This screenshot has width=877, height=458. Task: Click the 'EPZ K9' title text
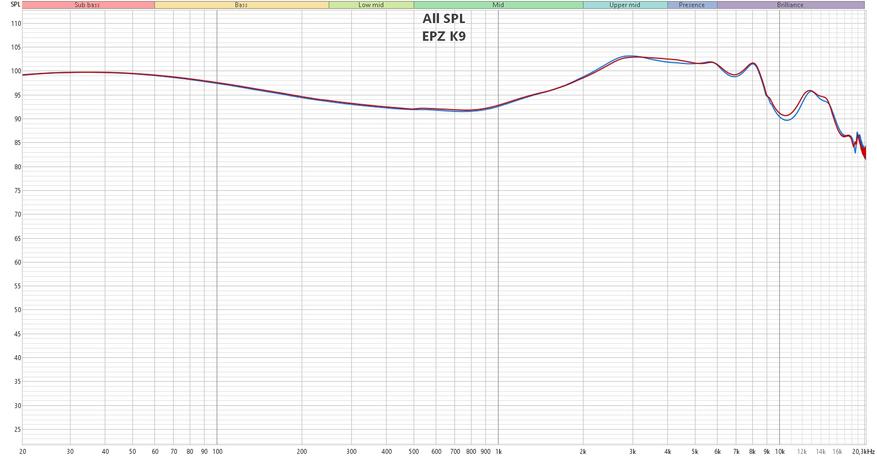pos(444,37)
